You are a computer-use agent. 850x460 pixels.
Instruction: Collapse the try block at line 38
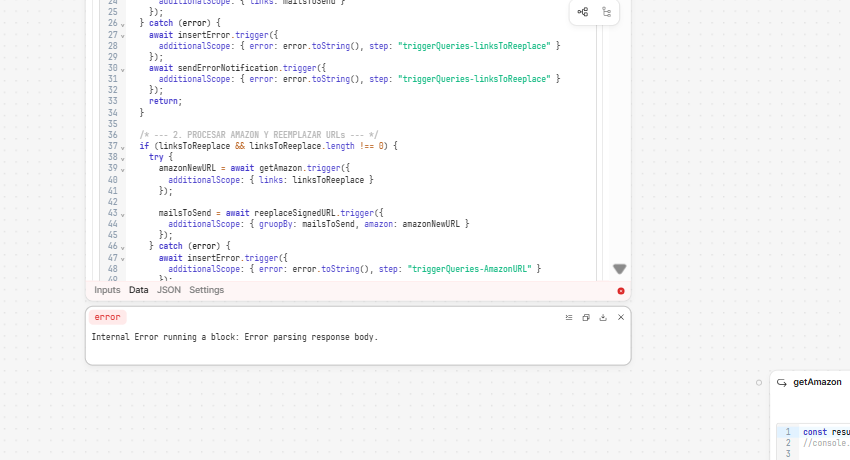click(123, 158)
